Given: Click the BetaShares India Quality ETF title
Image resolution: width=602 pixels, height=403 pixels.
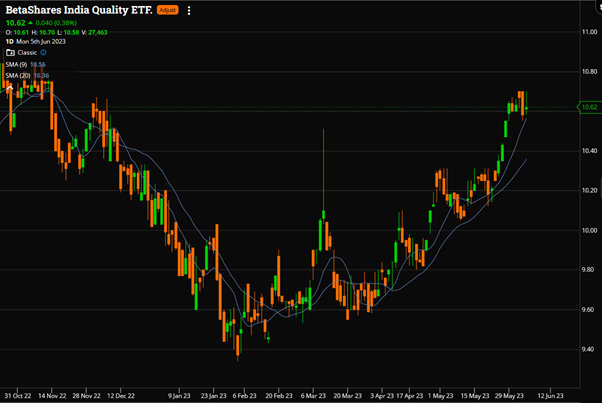Looking at the screenshot, I should (79, 10).
